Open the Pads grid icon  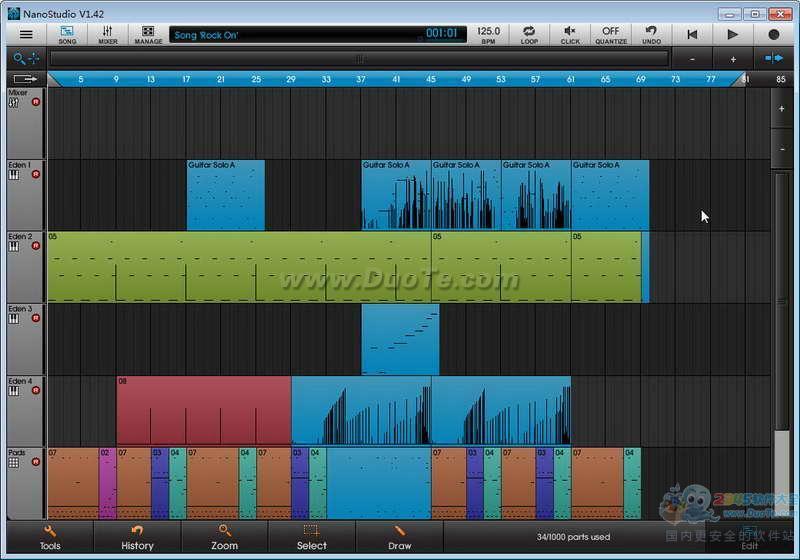click(x=14, y=463)
